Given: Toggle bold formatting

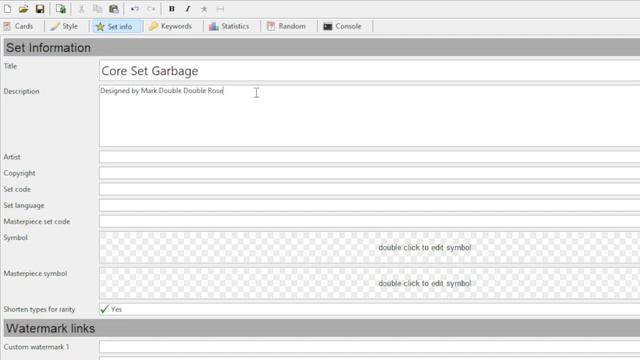Looking at the screenshot, I should 171,9.
